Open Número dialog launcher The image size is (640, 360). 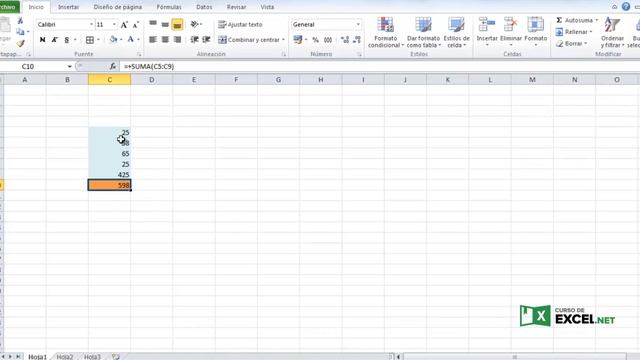(359, 54)
